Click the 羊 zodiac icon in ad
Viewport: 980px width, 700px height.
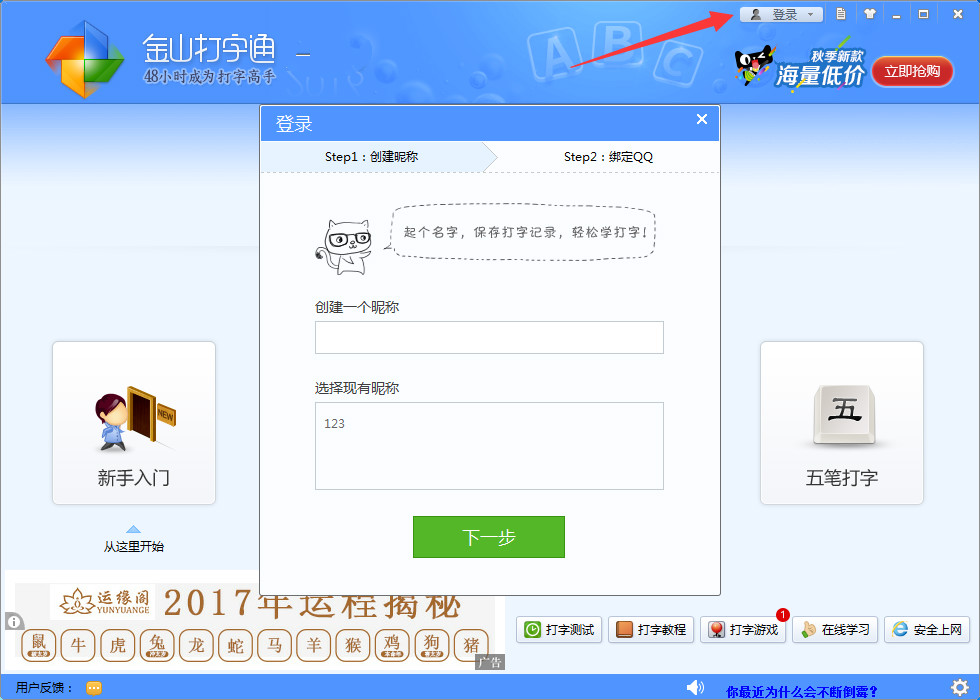314,646
